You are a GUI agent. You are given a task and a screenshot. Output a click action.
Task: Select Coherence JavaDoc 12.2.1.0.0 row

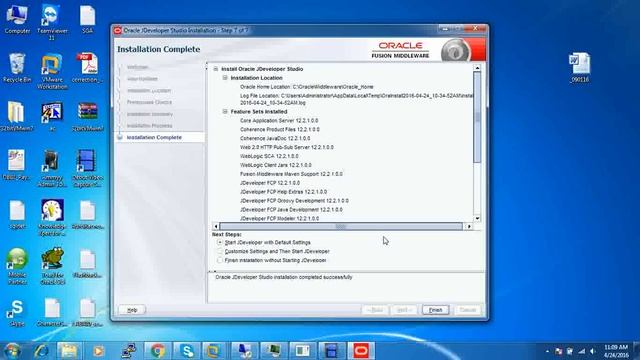275,138
